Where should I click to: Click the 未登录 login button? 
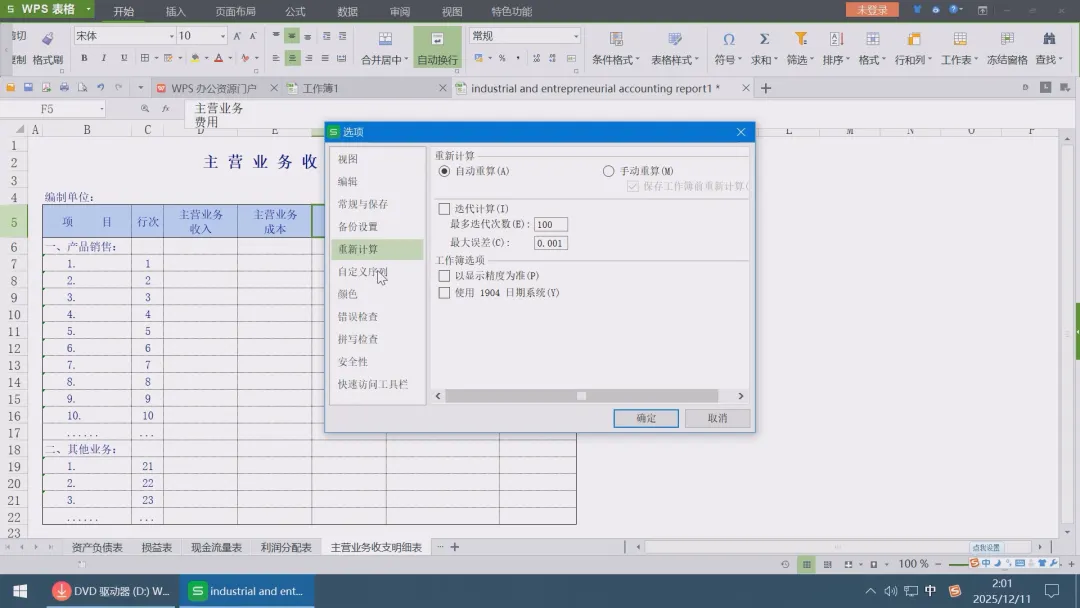872,10
